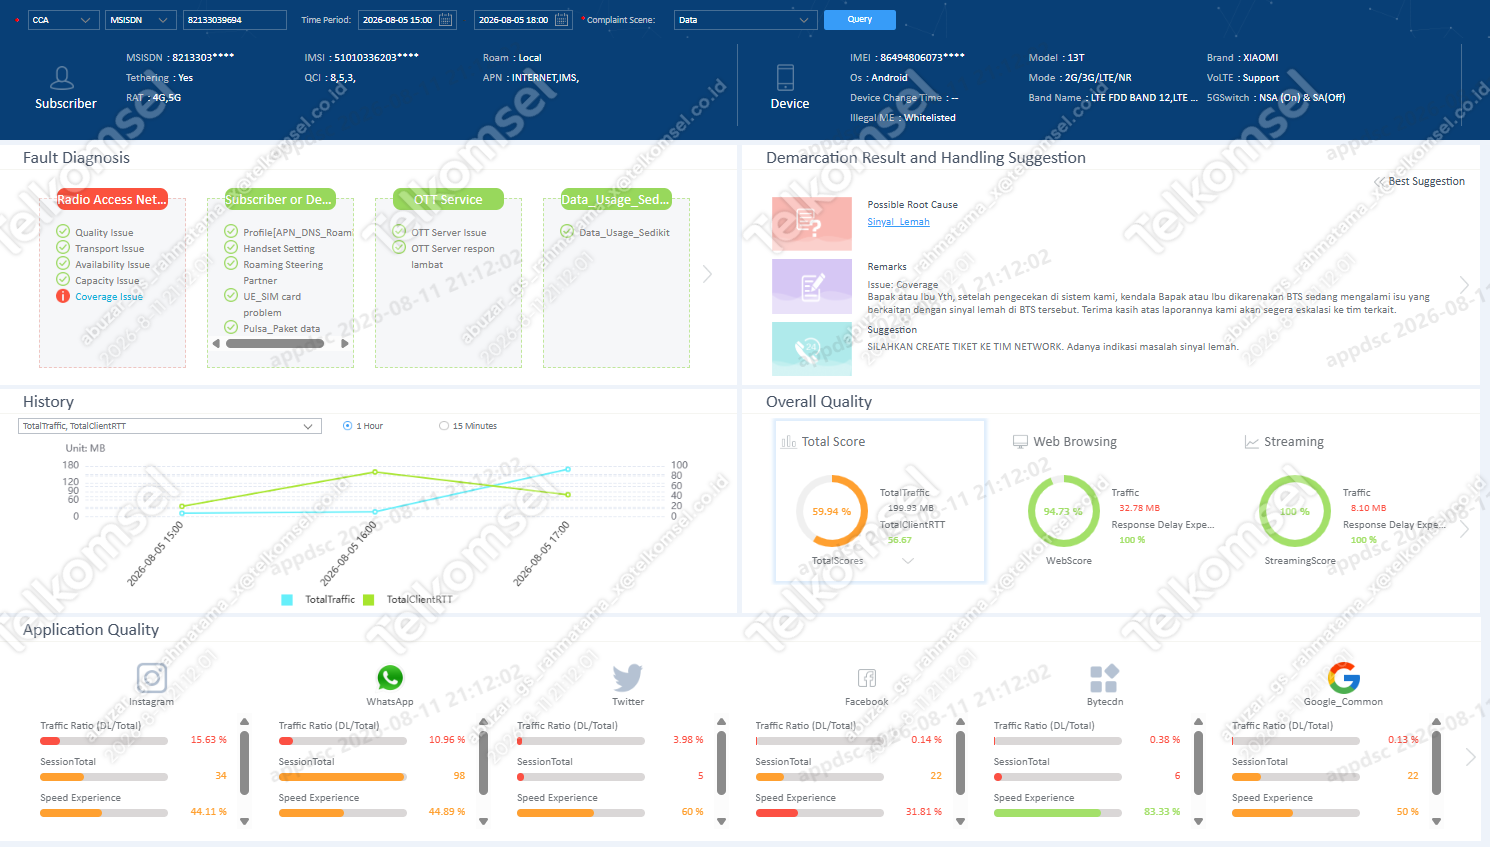Click the TotalClientRTT green legend swatch

[369, 600]
